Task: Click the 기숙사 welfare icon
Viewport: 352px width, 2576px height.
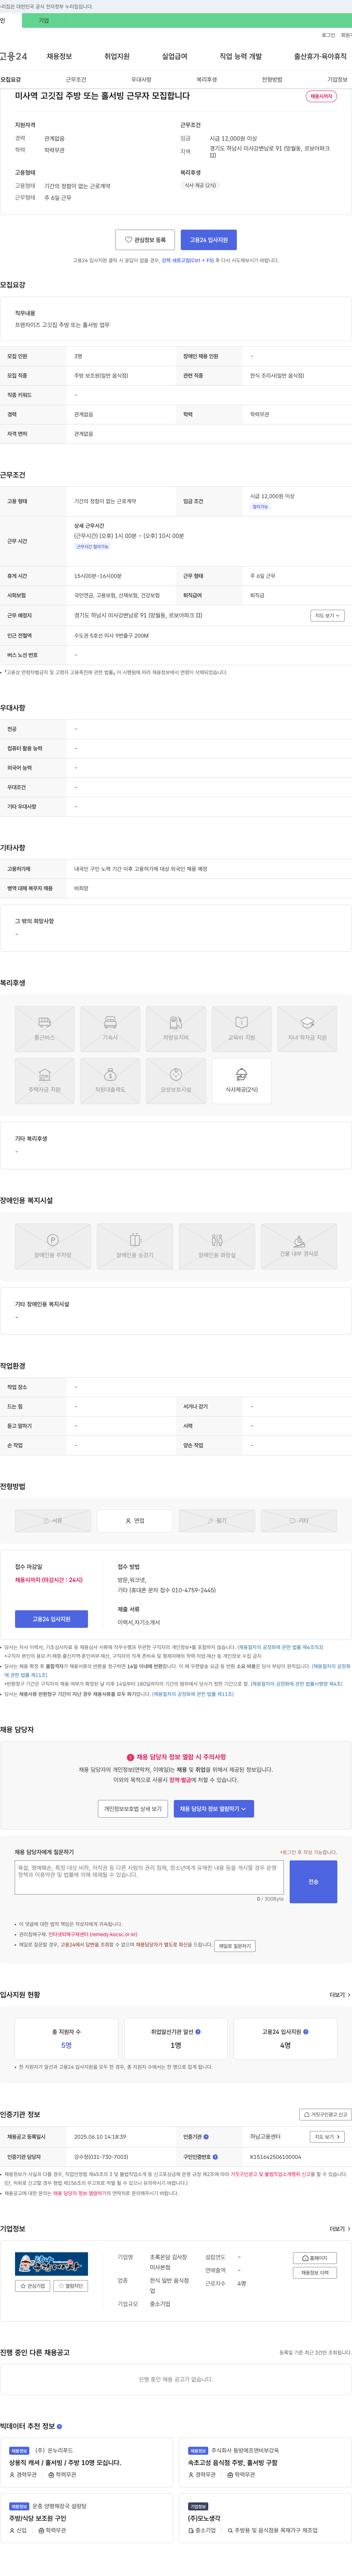Action: [110, 1029]
